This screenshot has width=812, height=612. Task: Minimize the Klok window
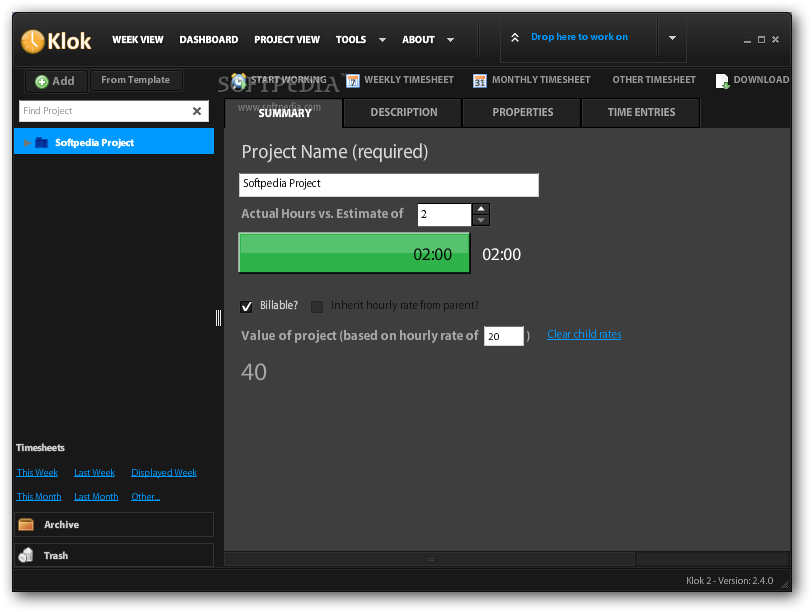[747, 40]
